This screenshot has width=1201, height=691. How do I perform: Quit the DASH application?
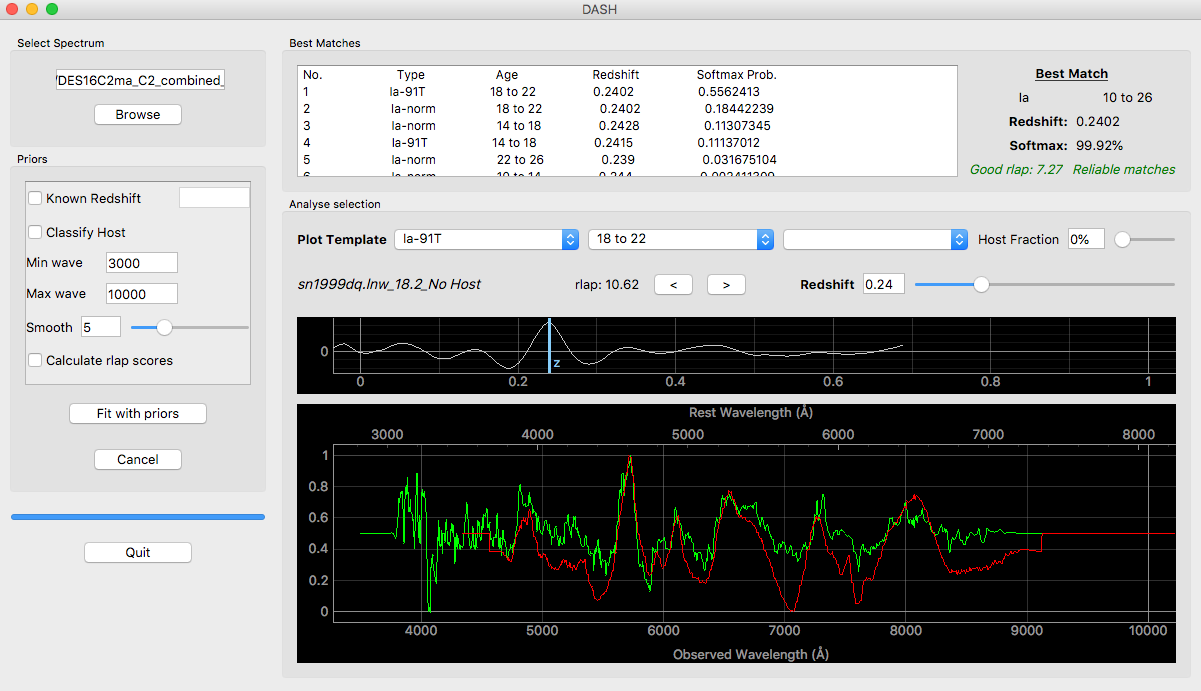(x=138, y=552)
